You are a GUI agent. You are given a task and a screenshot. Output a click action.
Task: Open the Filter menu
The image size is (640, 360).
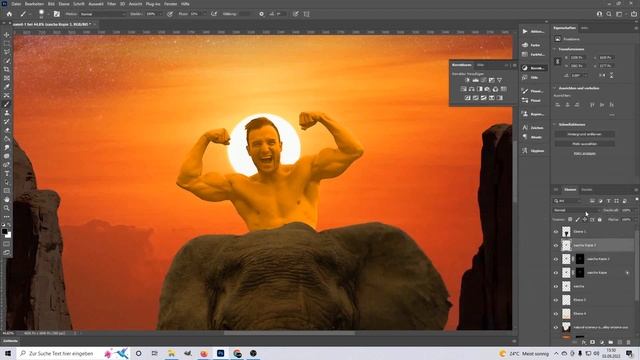(x=111, y=4)
